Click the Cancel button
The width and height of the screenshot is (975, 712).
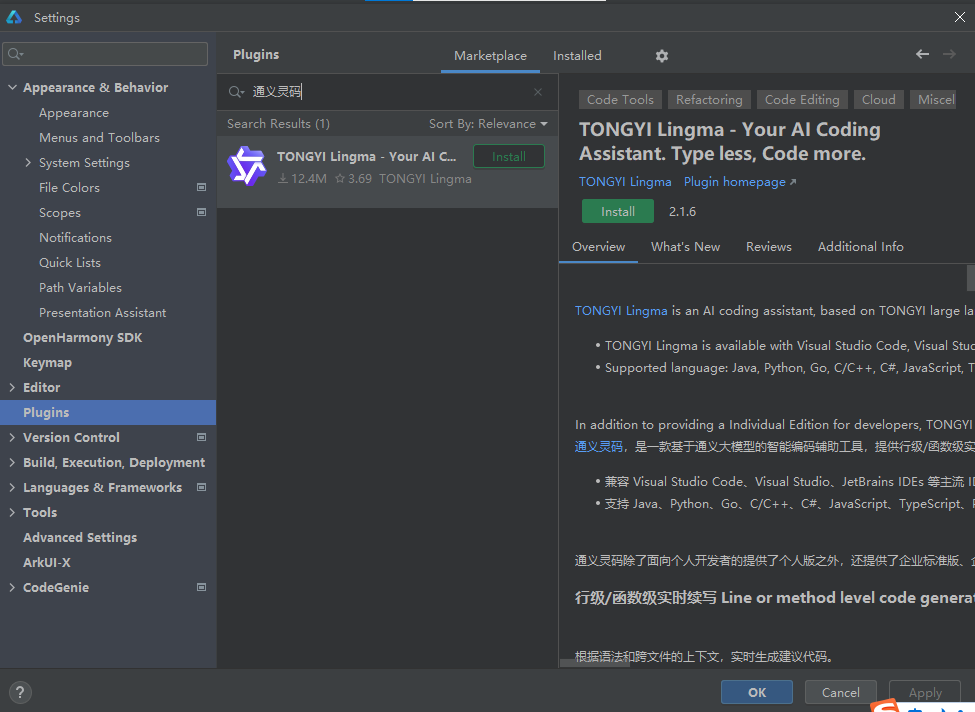(841, 692)
